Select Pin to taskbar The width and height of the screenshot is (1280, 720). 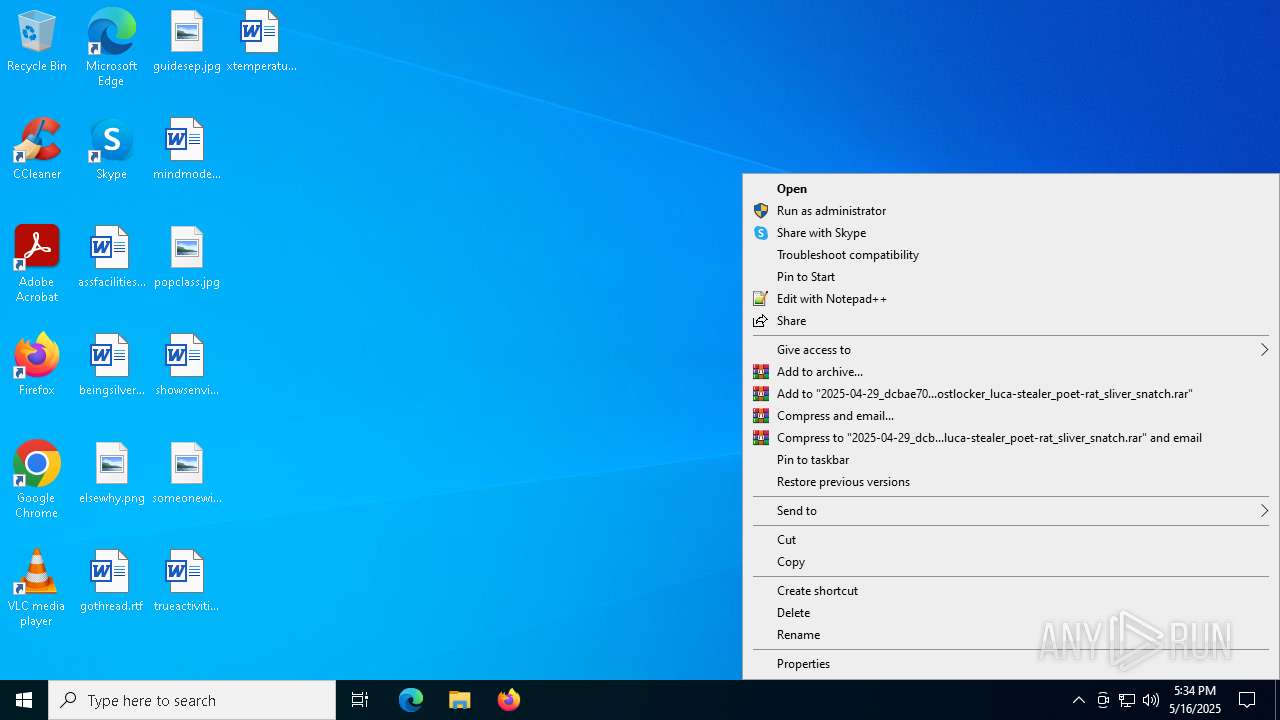pyautogui.click(x=1011, y=460)
